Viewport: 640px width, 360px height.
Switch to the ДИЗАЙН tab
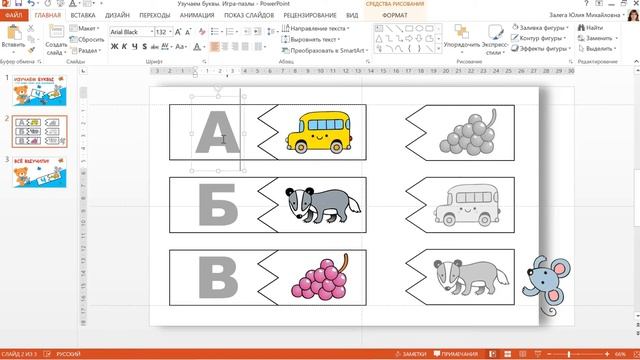(117, 15)
